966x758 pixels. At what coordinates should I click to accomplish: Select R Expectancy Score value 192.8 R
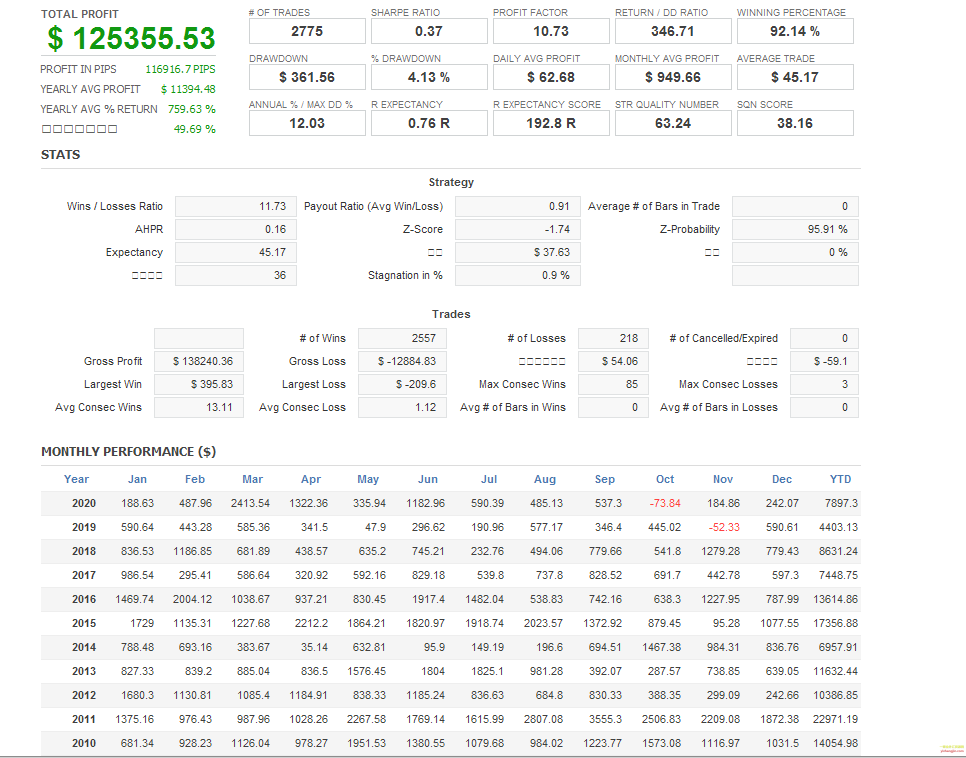coord(551,123)
